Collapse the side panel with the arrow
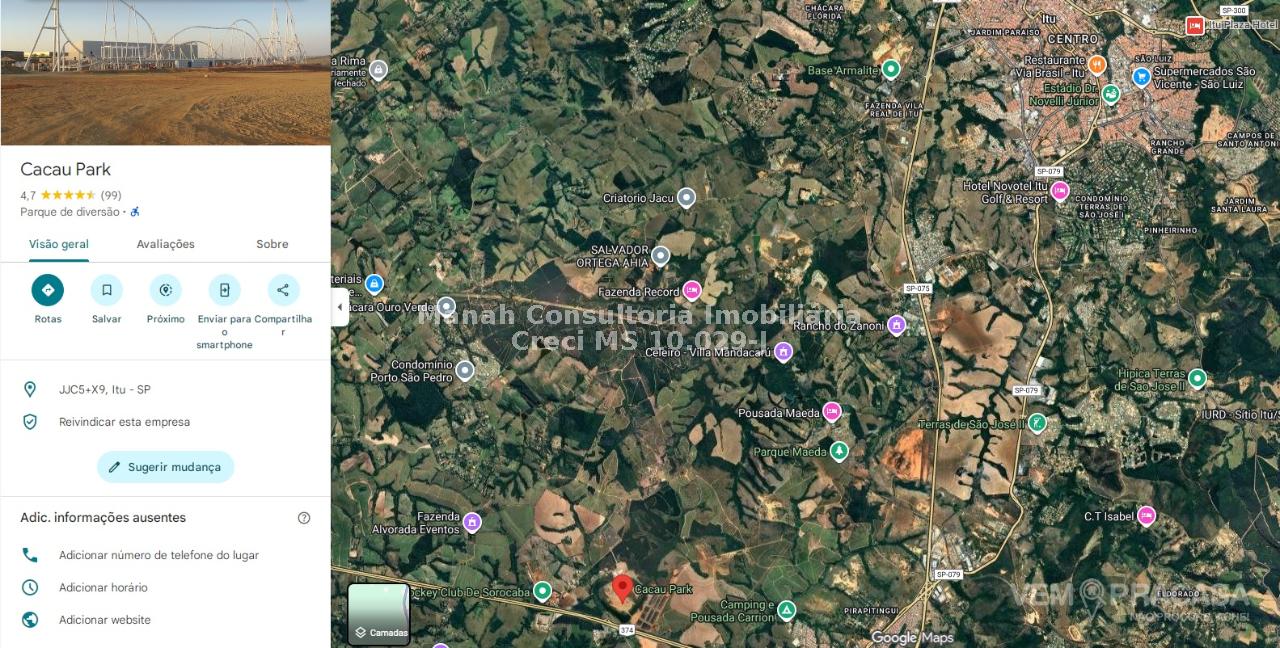Image resolution: width=1280 pixels, height=648 pixels. tap(339, 307)
